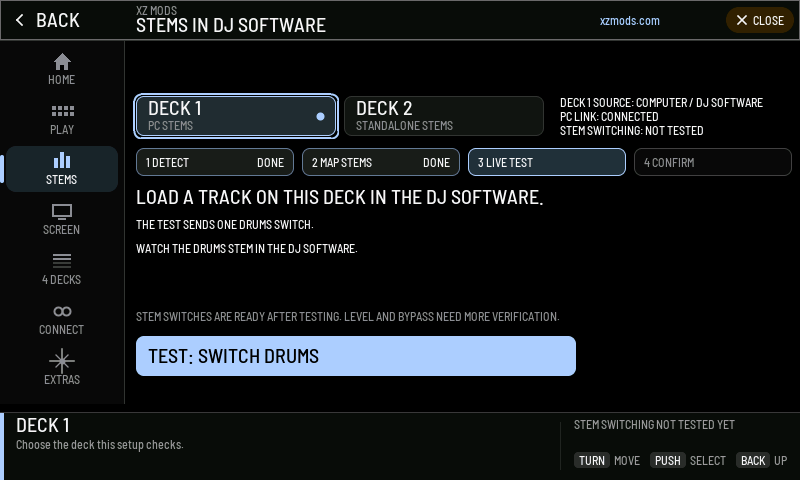The width and height of the screenshot is (800, 480).
Task: Open the Play pads grid icon
Action: (62, 111)
